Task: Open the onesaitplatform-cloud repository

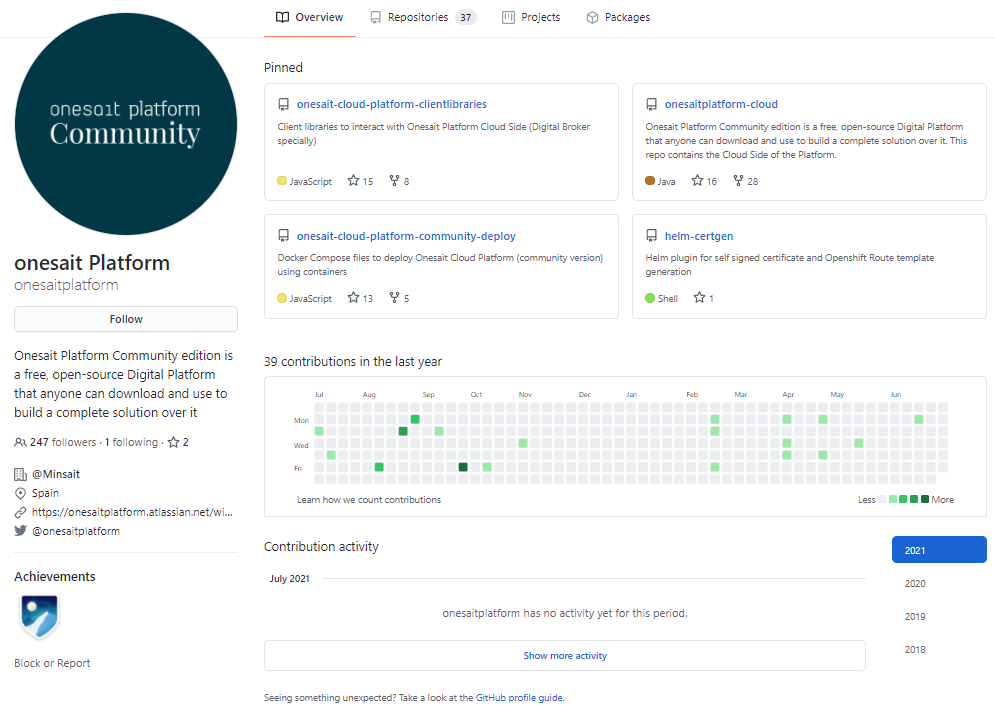Action: 721,104
